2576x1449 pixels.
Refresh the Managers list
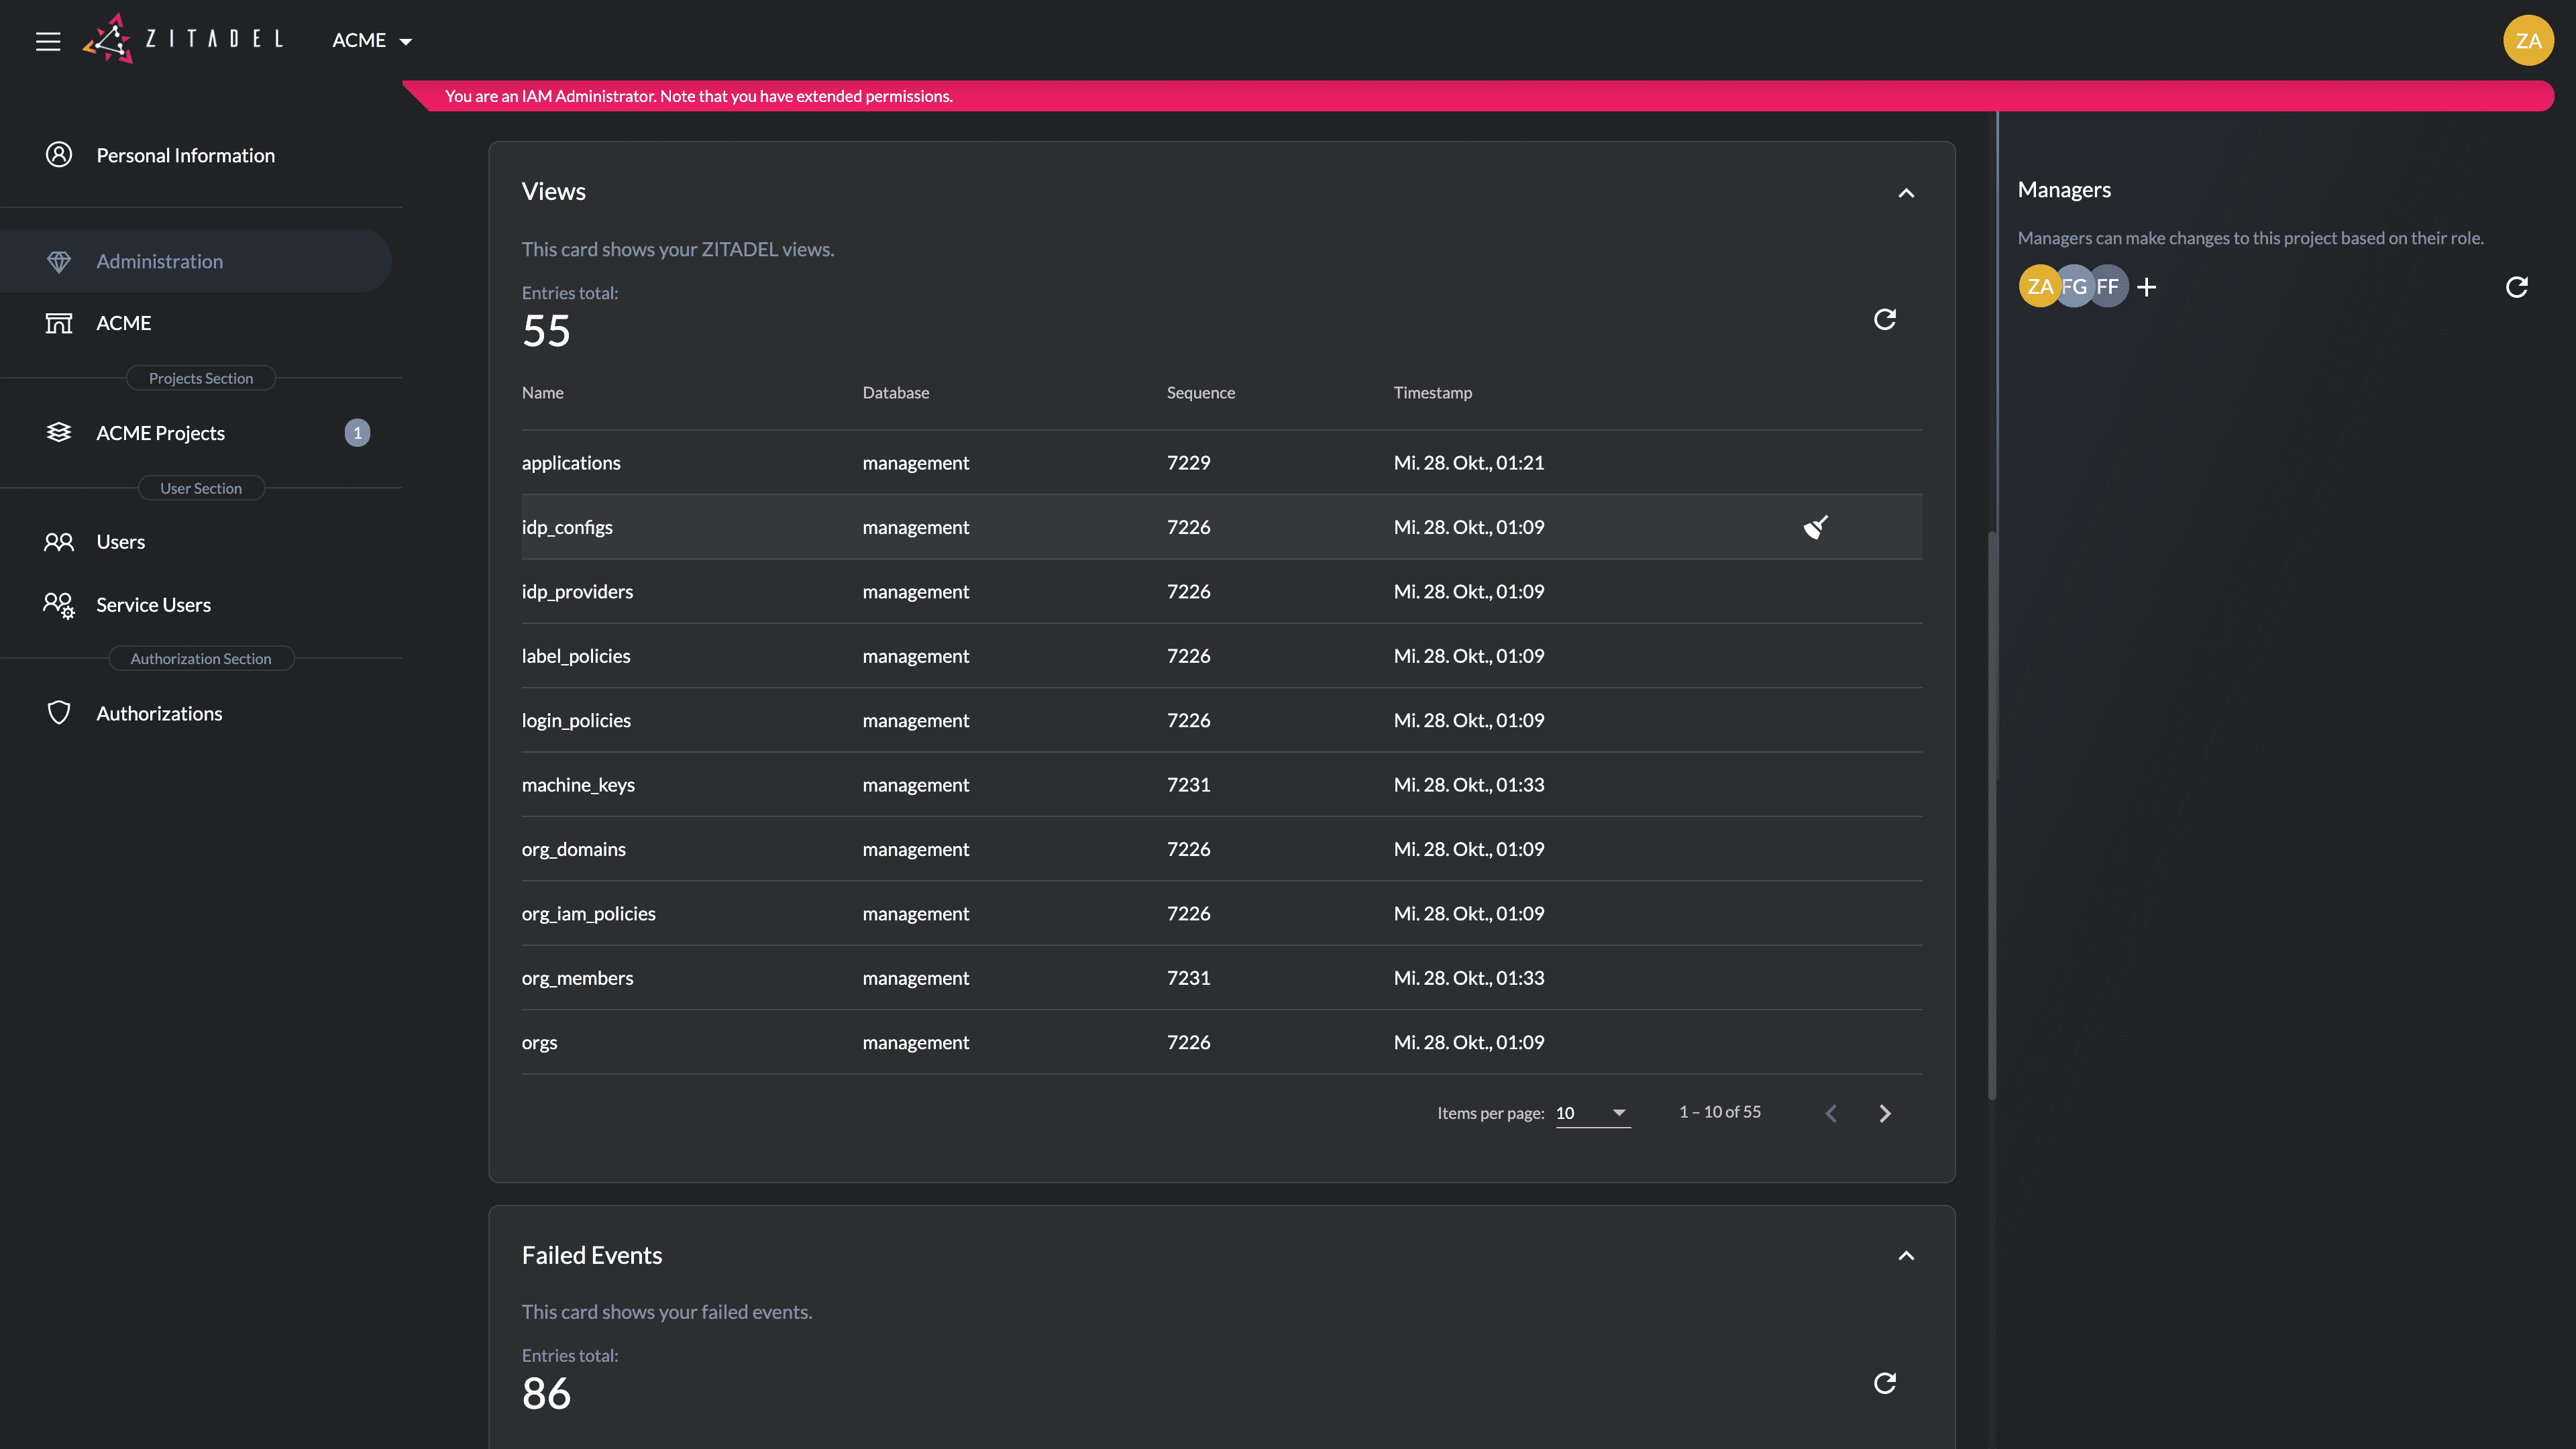(2516, 288)
